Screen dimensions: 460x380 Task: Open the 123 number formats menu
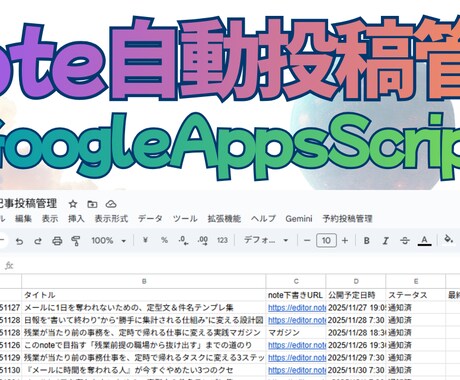[x=222, y=240]
